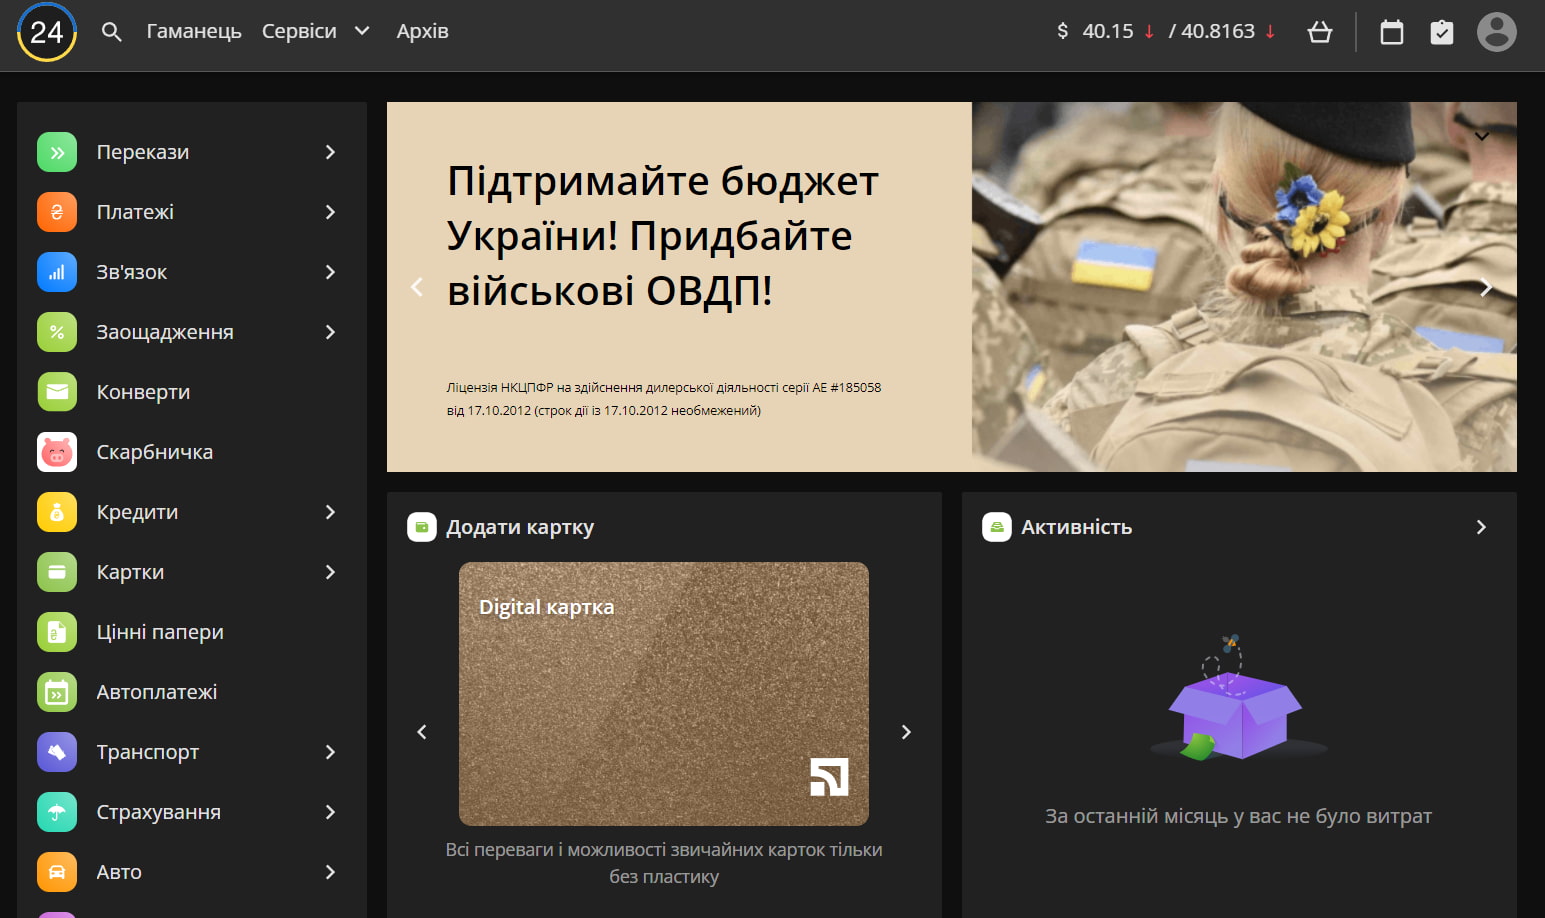Show next card type in carousel
Viewport: 1545px width, 918px height.
pyautogui.click(x=906, y=732)
